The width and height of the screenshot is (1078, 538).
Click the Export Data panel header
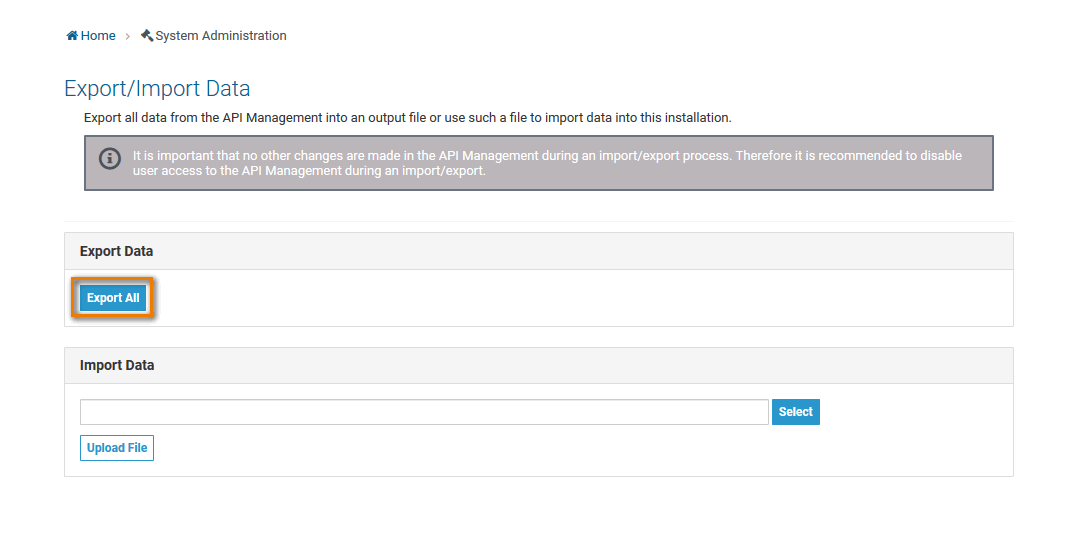point(538,251)
